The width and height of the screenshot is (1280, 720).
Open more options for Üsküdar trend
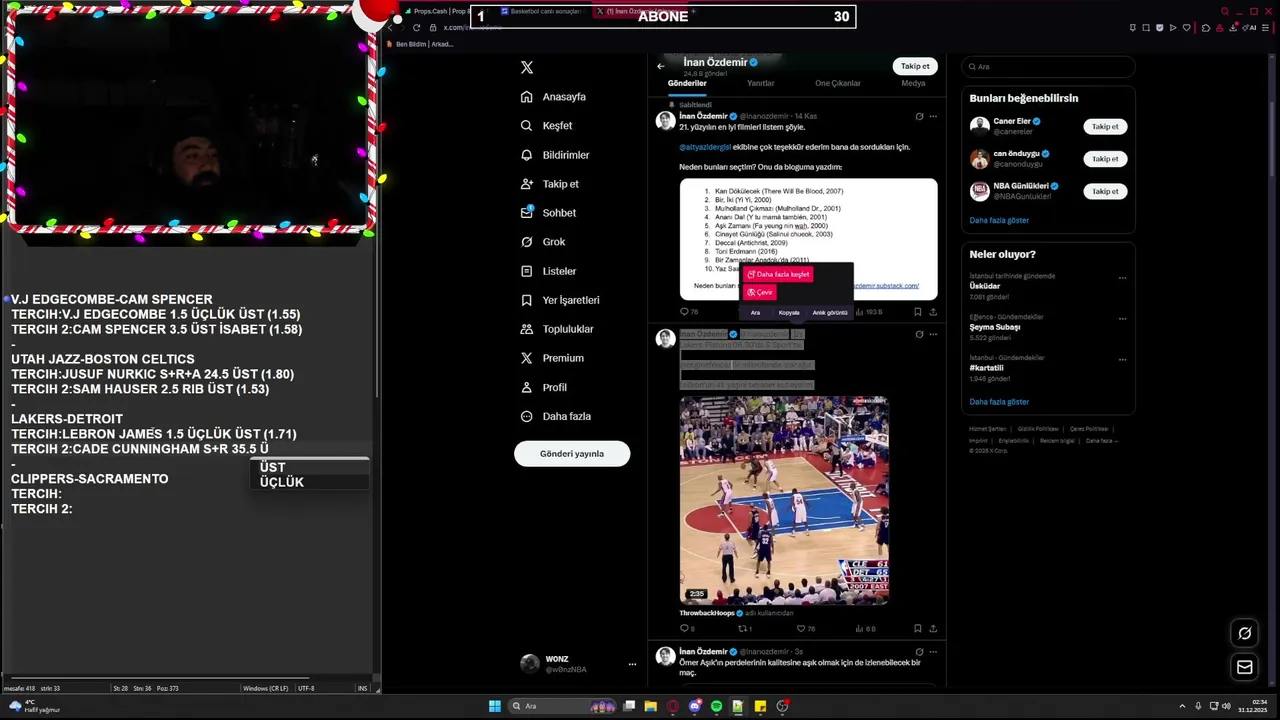click(1122, 278)
